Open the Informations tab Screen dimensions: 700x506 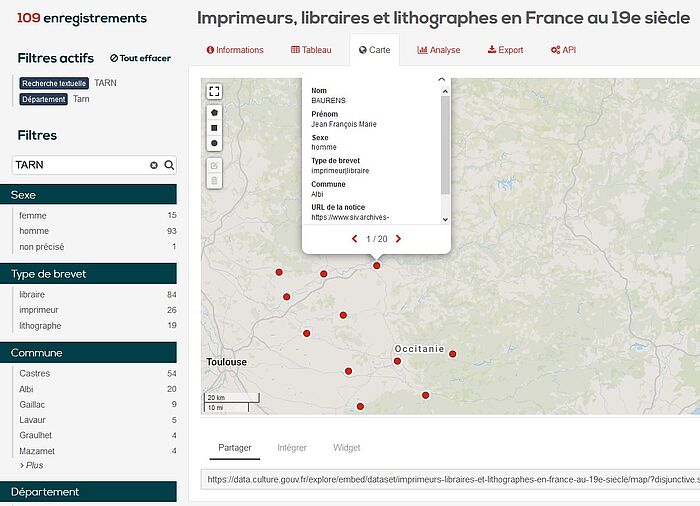235,50
